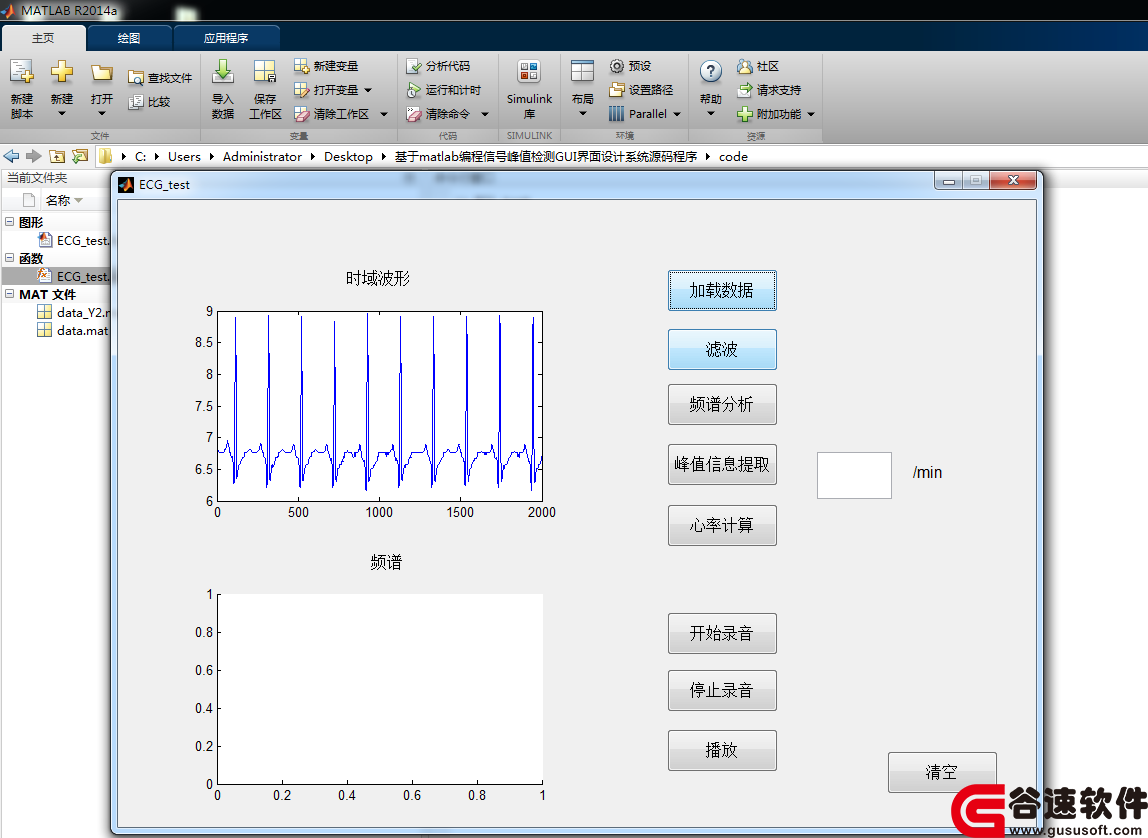This screenshot has width=1148, height=838.
Task: Expand the 清除工作区 dropdown arrow
Action: (x=384, y=114)
